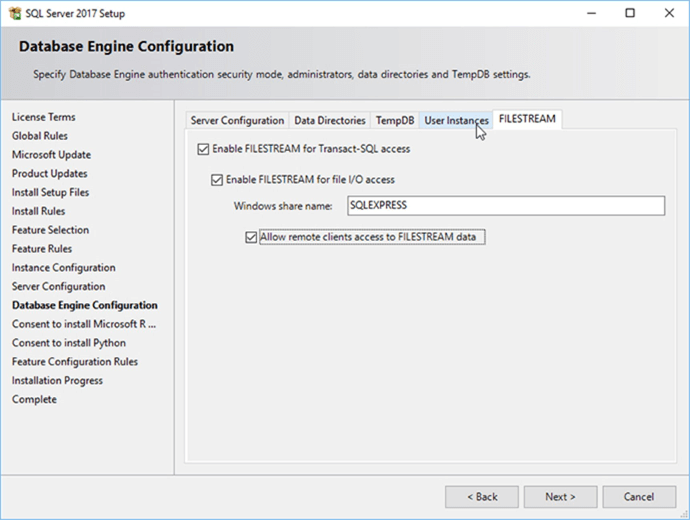Switch to the Server Configuration tab
The height and width of the screenshot is (520, 690).
(237, 121)
